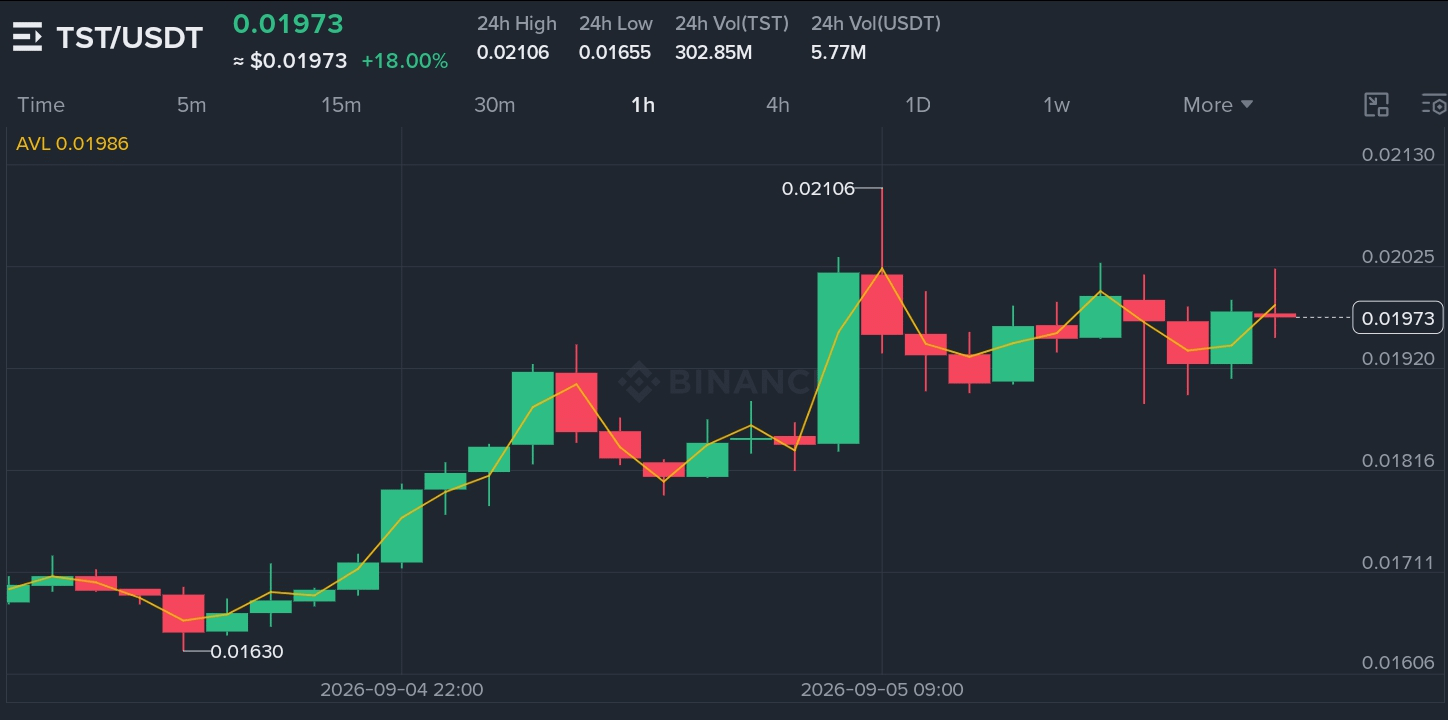
Task: Choose the 1D chart interval
Action: point(917,105)
